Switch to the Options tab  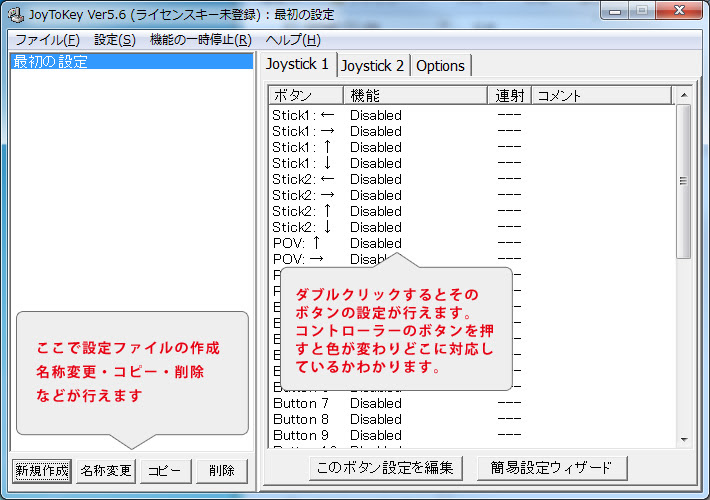pyautogui.click(x=440, y=66)
